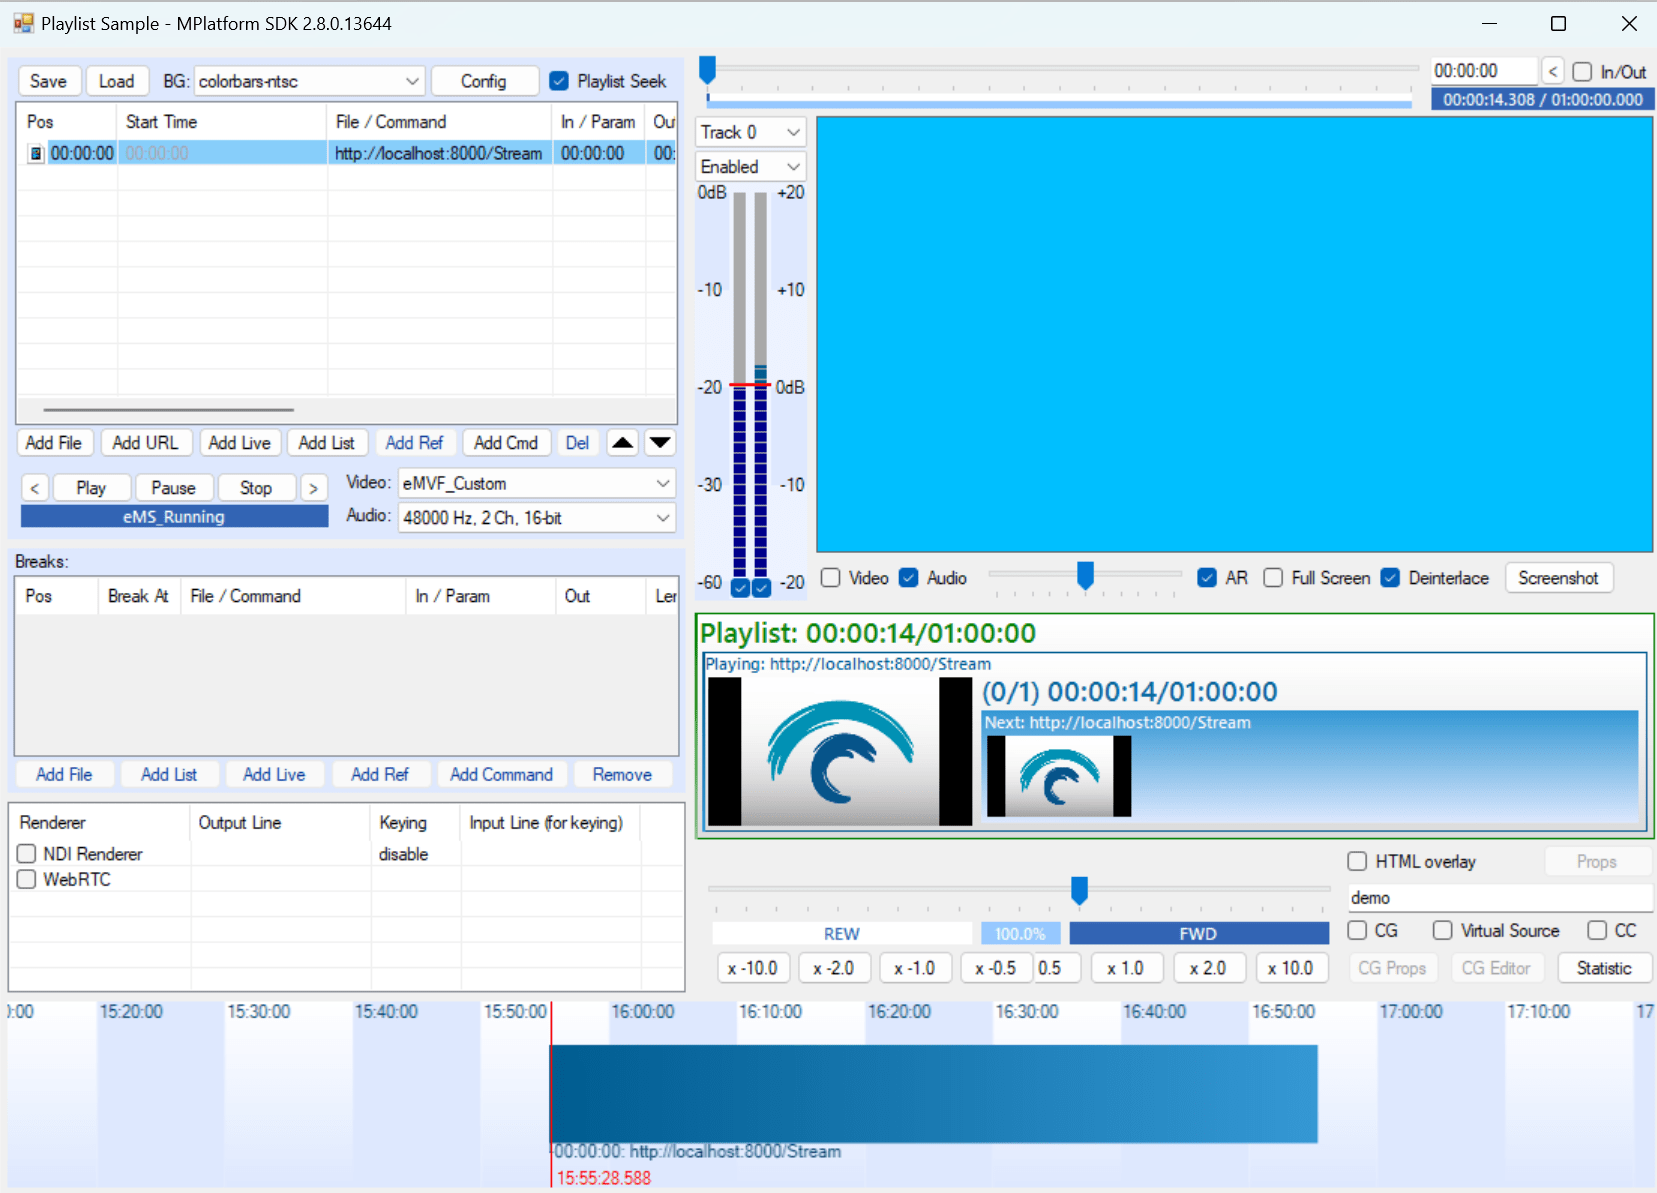The height and width of the screenshot is (1193, 1657).
Task: Enable the HTML overlay checkbox
Action: point(1357,861)
